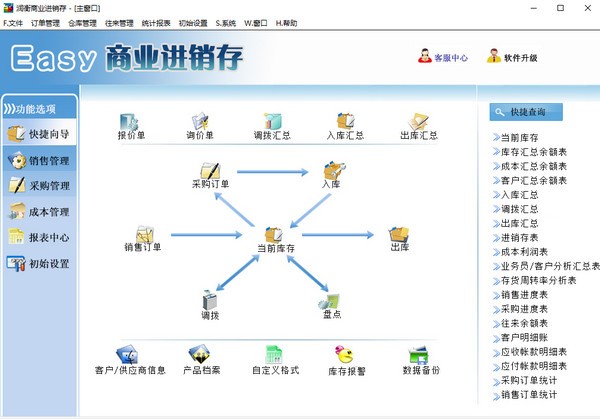Click the 采购订单 icon
The width and height of the screenshot is (600, 419).
tap(210, 176)
